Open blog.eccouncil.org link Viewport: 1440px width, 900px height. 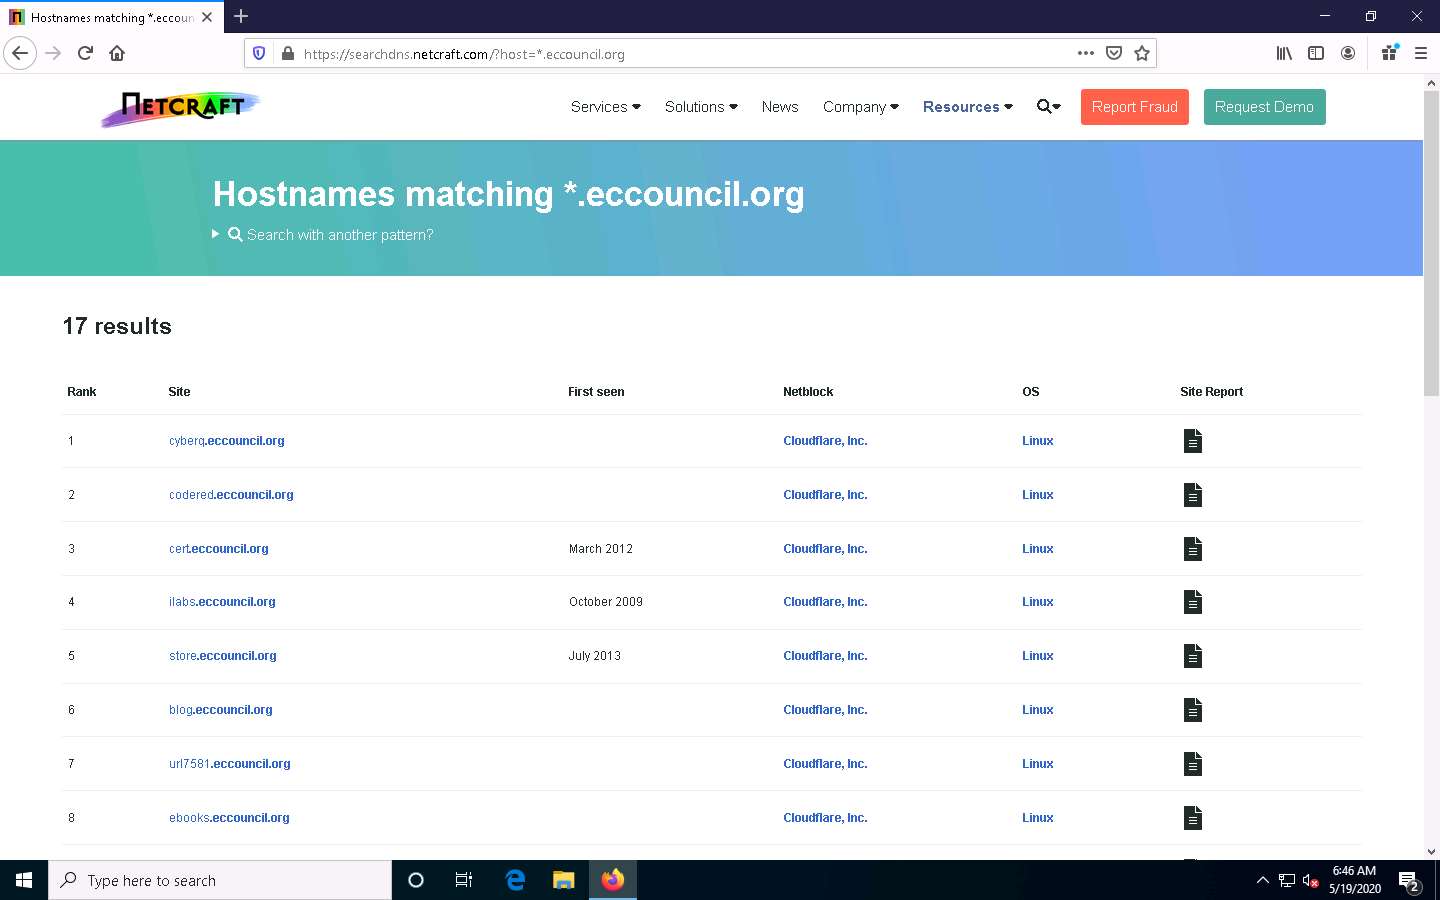[x=221, y=710]
